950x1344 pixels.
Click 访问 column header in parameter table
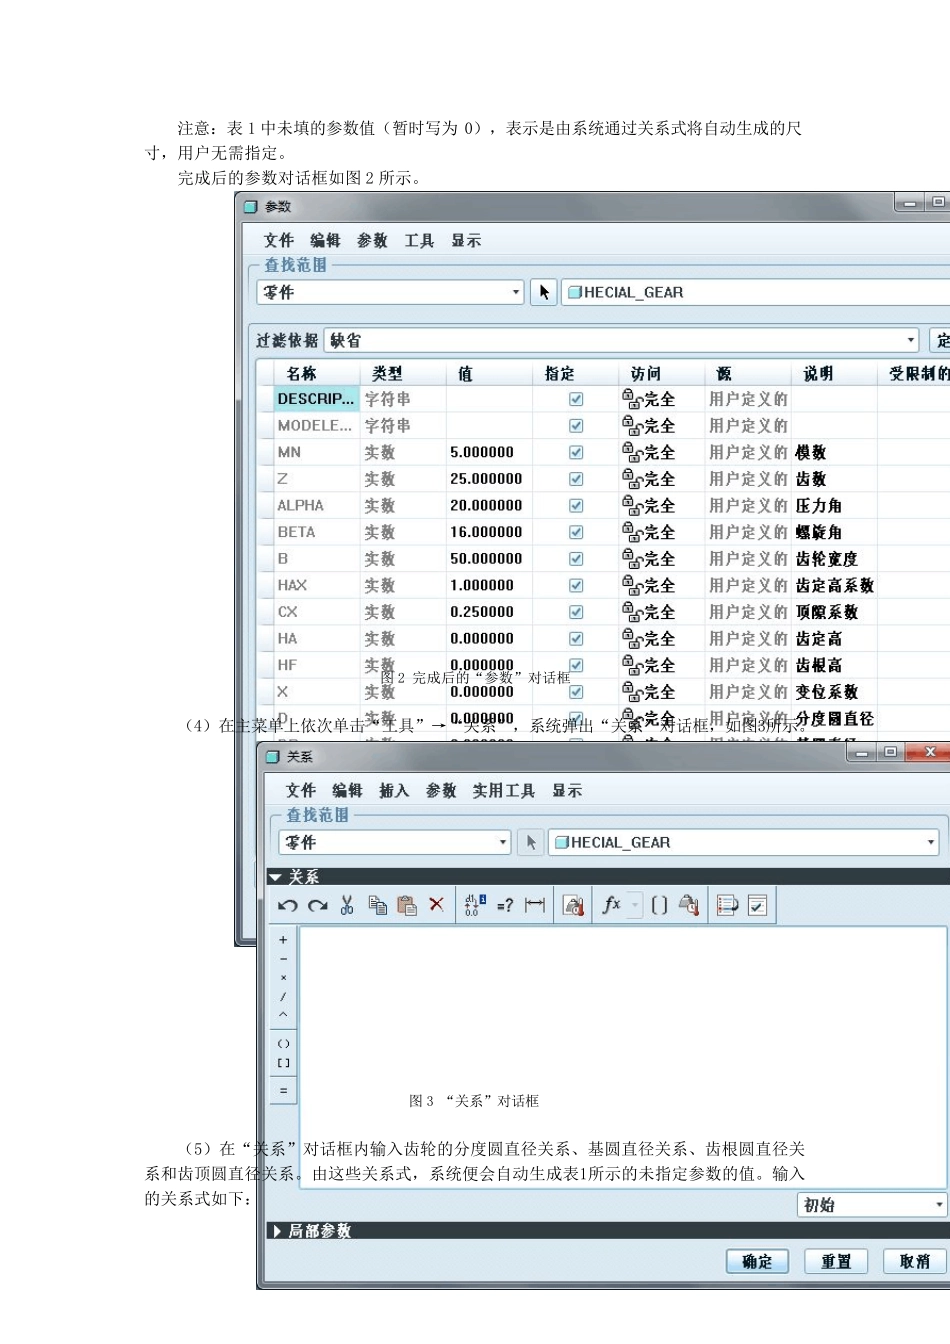pyautogui.click(x=646, y=373)
